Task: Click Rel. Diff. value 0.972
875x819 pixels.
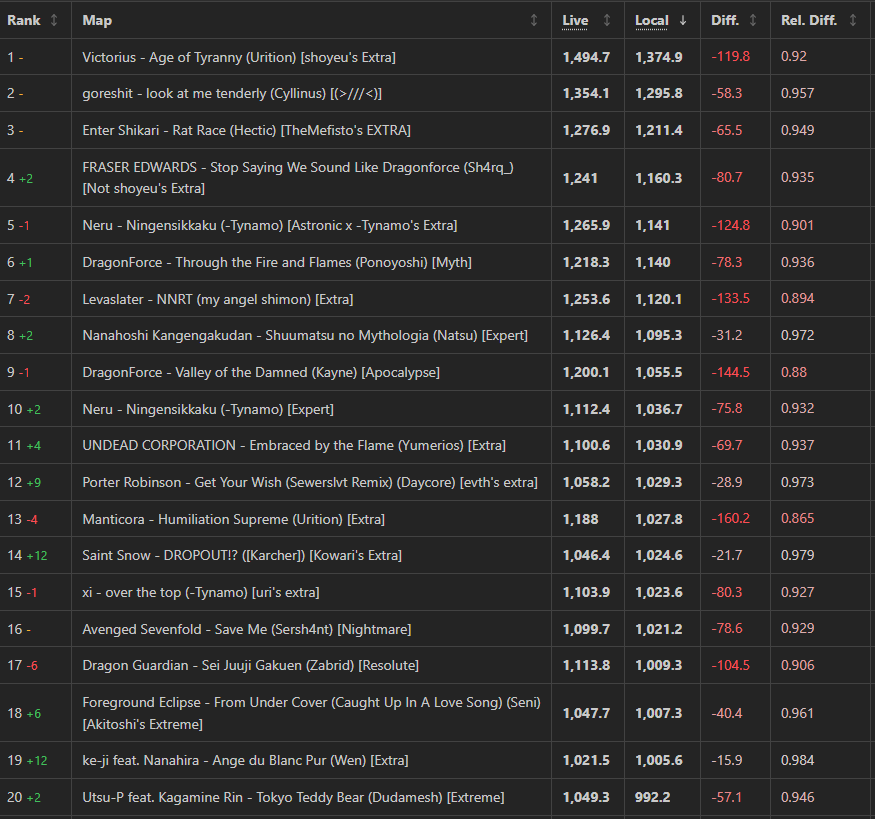Action: pos(797,335)
